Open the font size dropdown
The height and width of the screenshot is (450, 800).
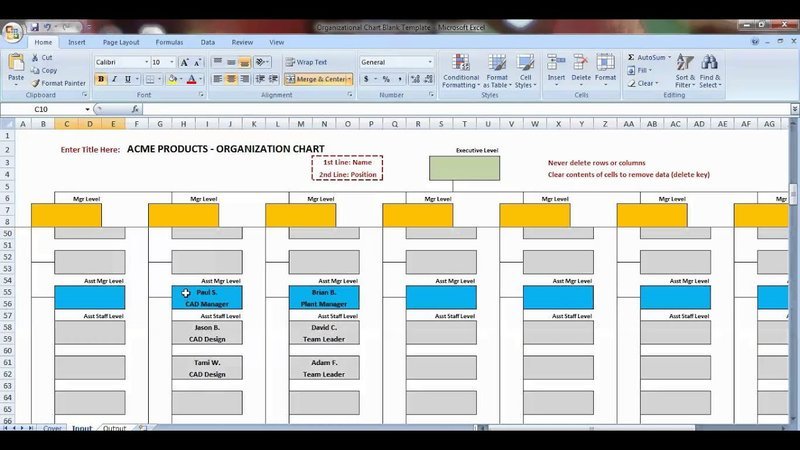pos(172,62)
